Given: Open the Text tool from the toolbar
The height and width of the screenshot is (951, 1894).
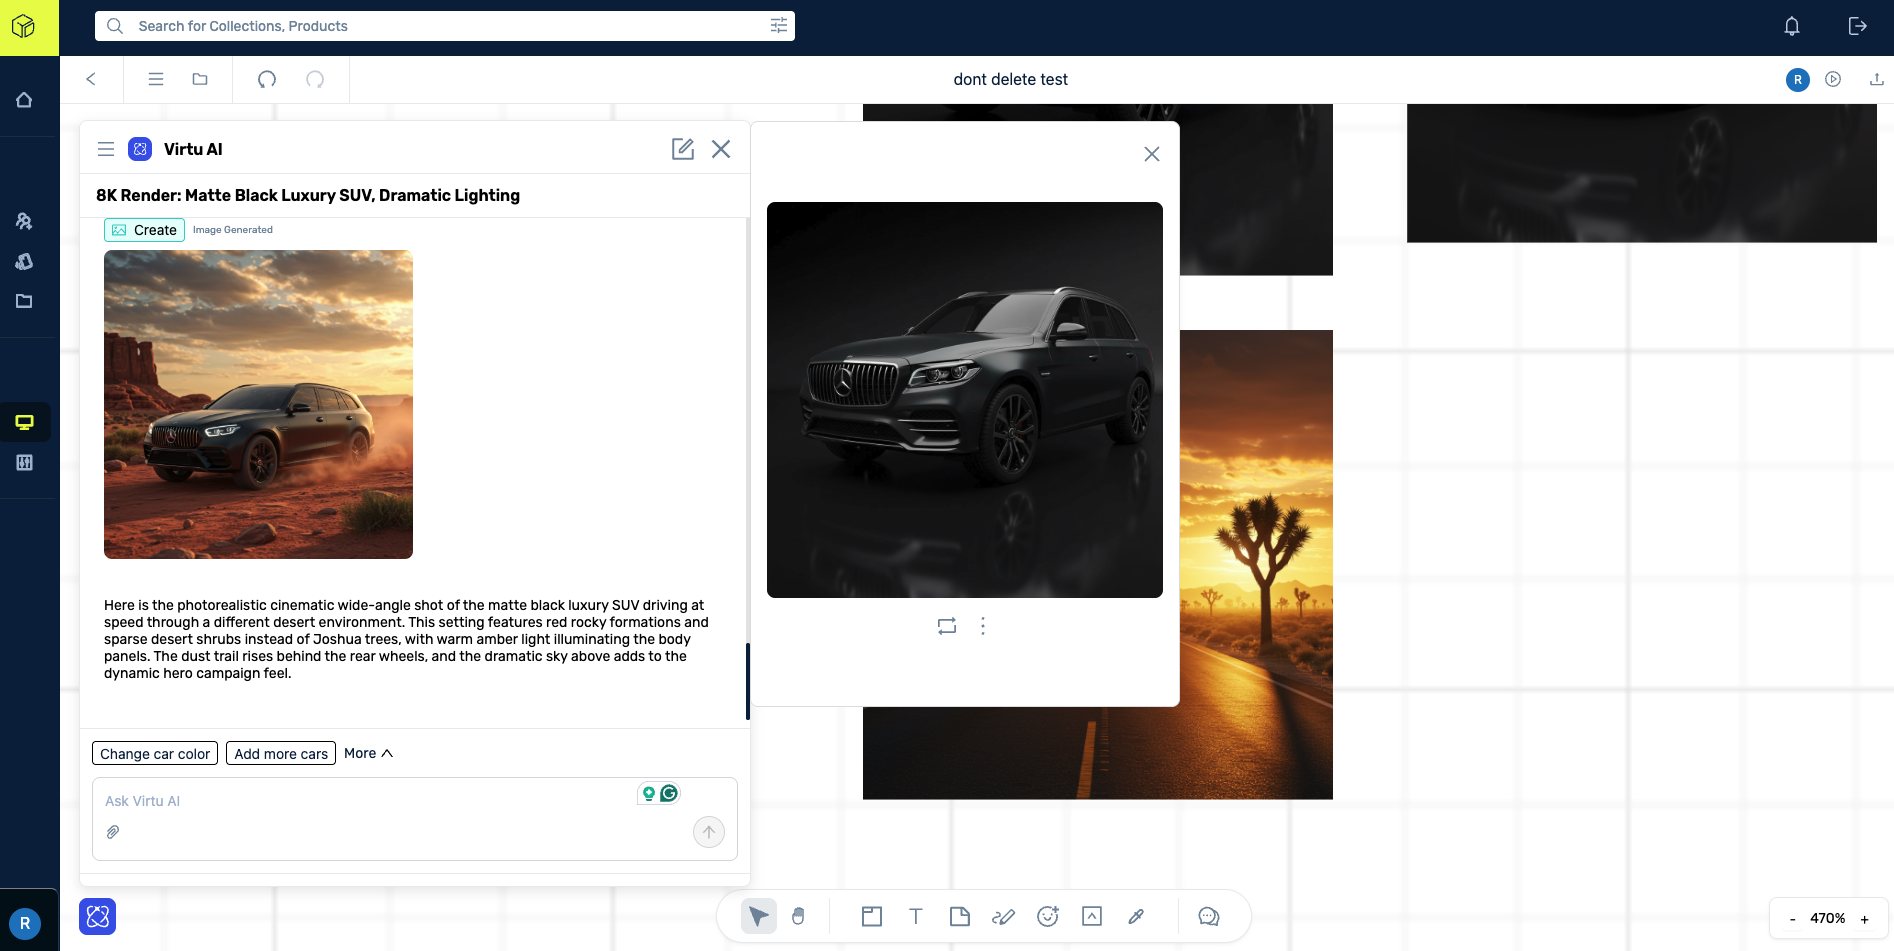Looking at the screenshot, I should (x=915, y=916).
